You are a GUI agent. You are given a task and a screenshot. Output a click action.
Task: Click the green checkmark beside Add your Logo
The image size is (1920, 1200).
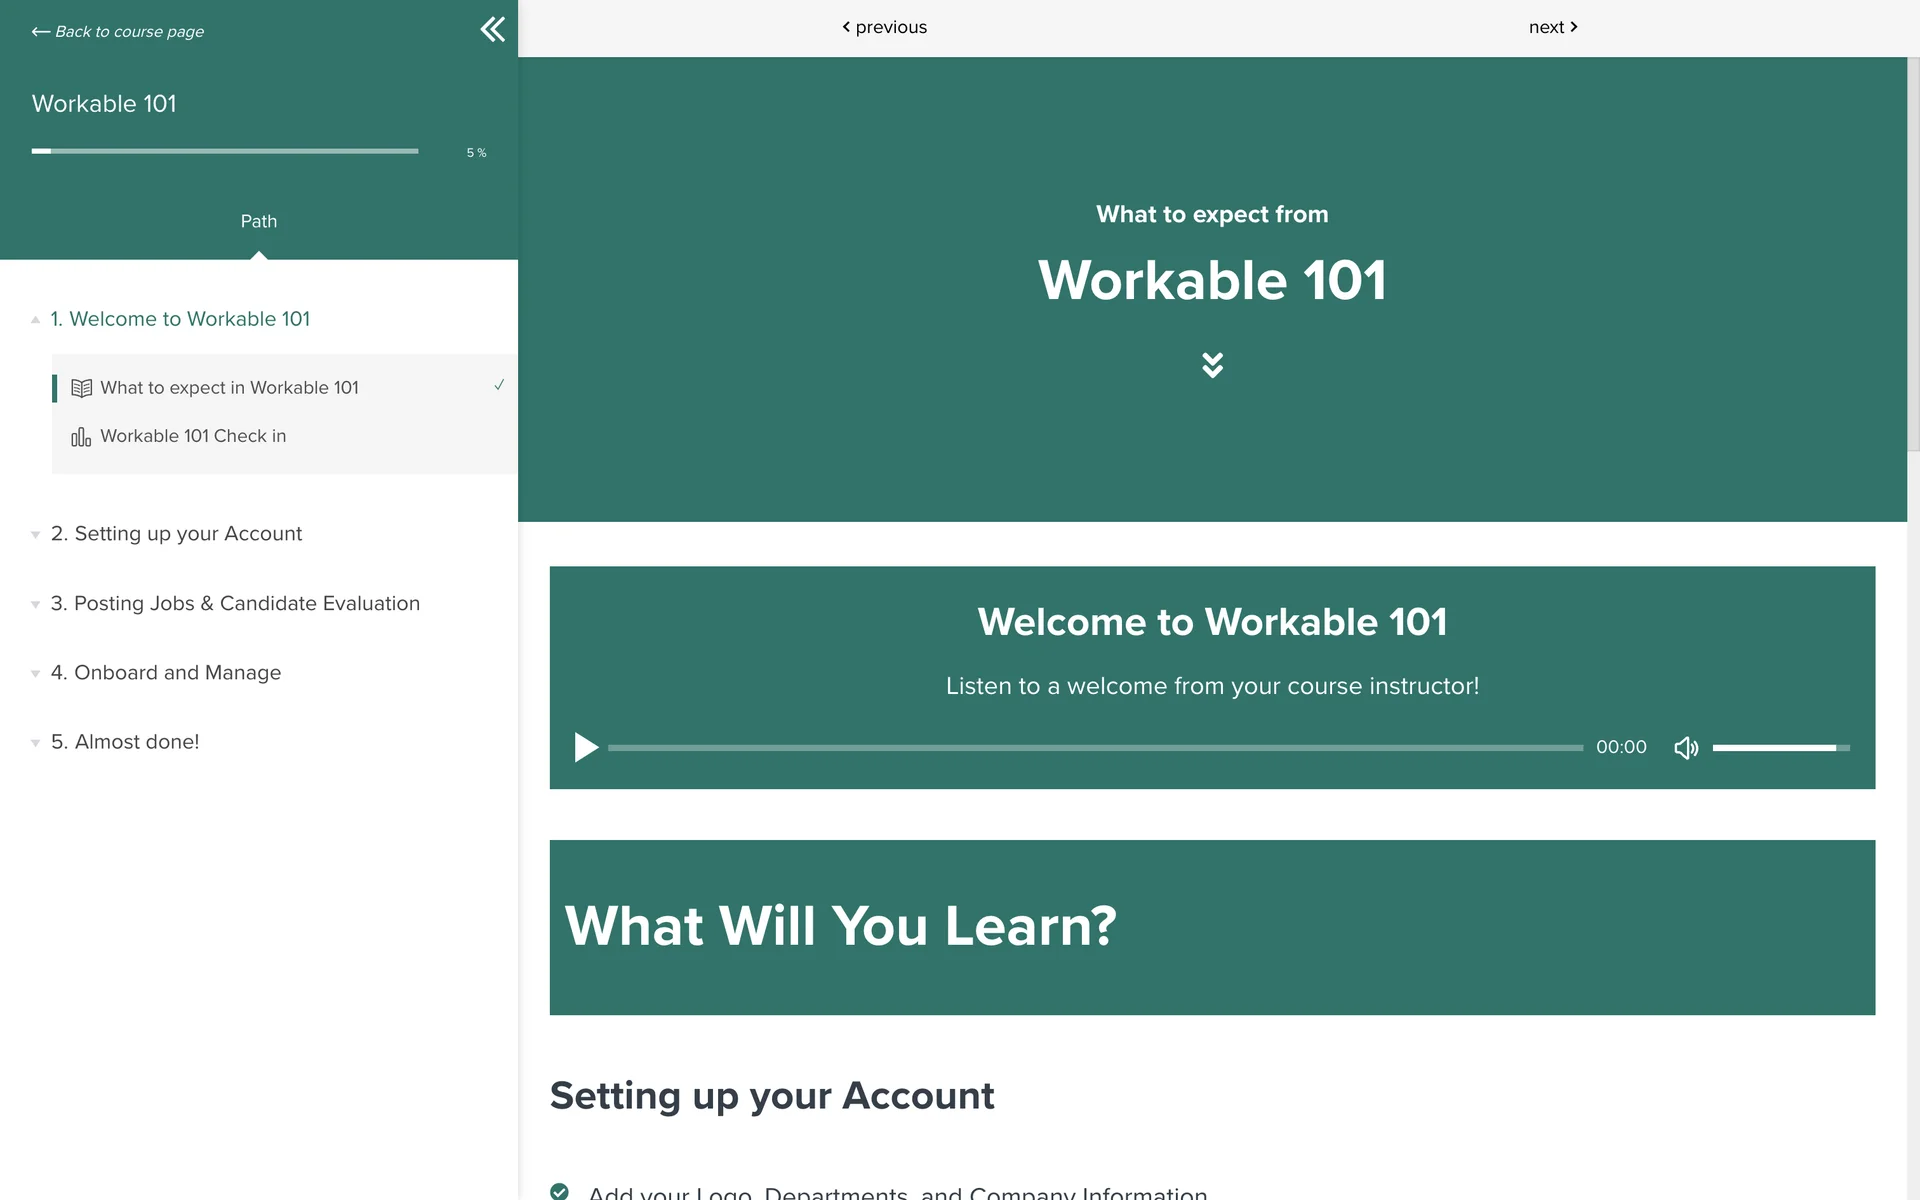560,1191
